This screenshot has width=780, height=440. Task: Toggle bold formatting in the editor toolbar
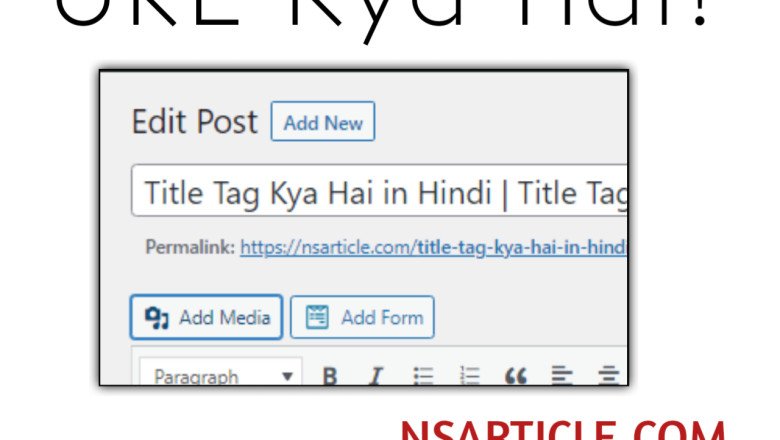(330, 377)
